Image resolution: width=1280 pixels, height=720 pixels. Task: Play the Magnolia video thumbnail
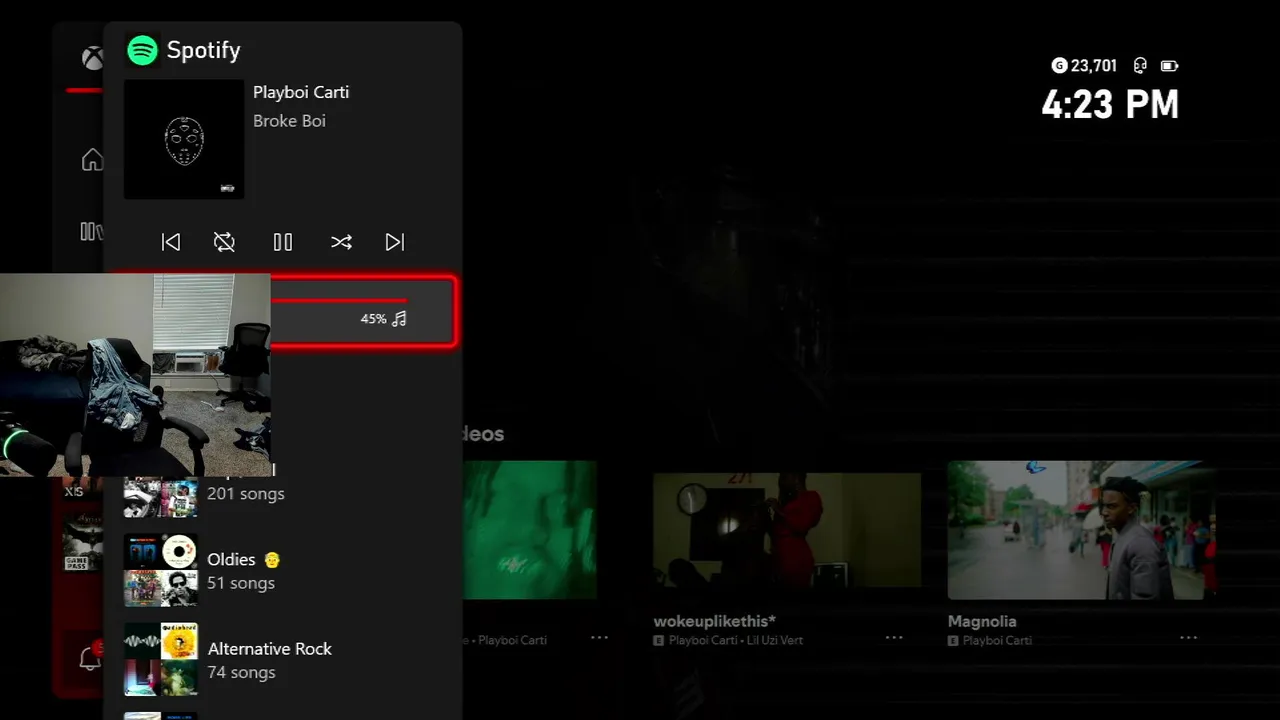point(1081,530)
